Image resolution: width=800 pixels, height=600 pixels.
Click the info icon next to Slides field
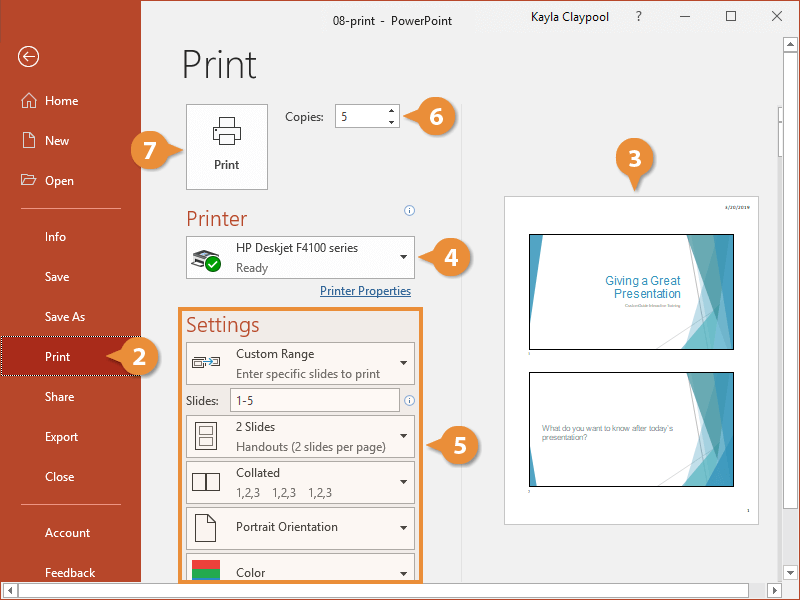(409, 401)
